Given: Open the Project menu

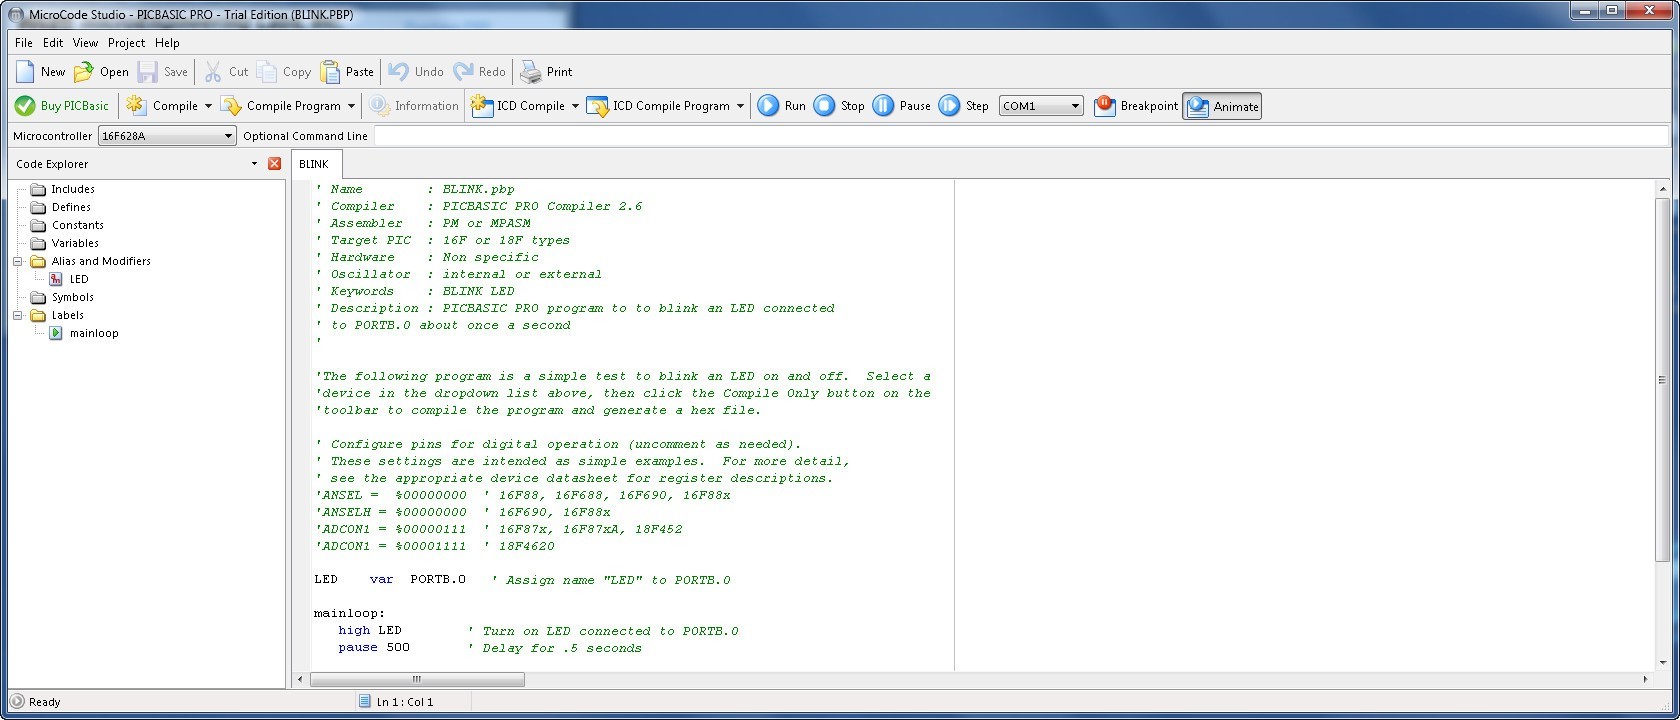Looking at the screenshot, I should 127,43.
